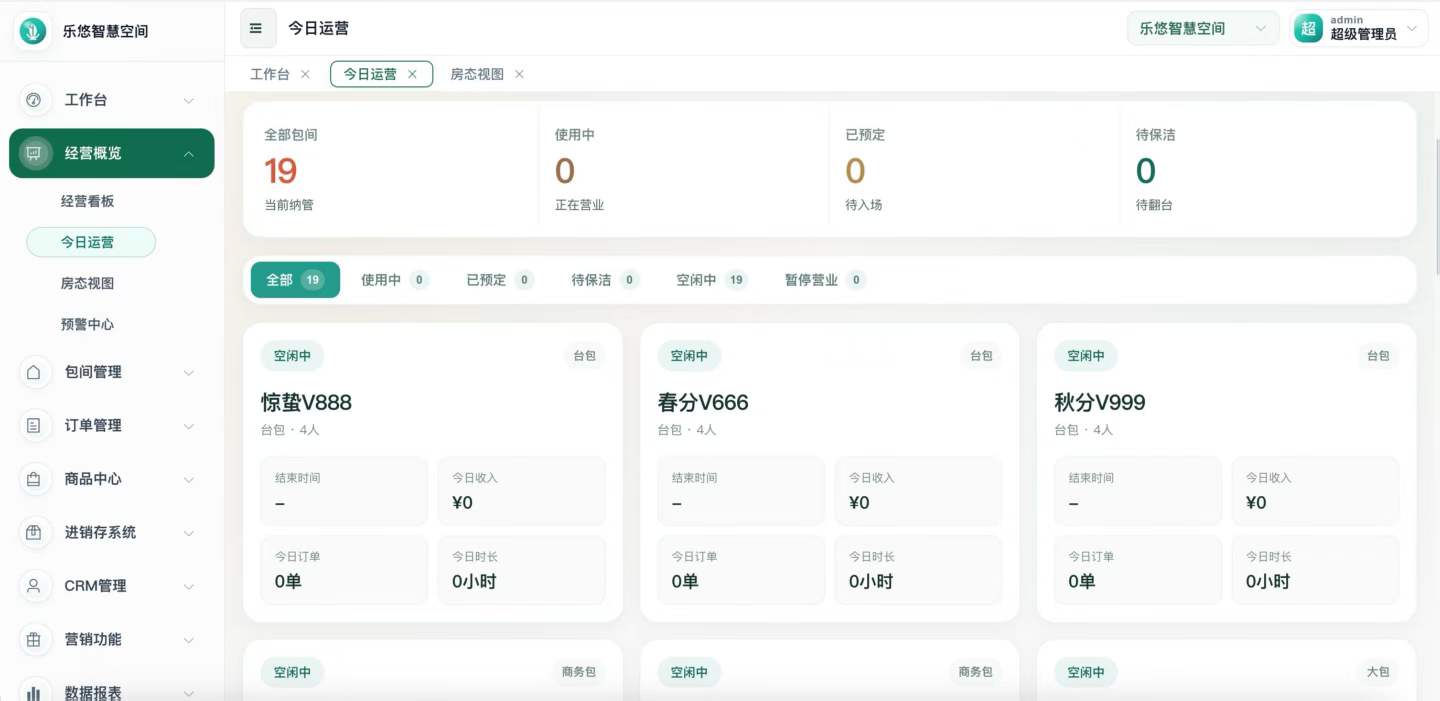Click the 进销存系统 box icon
Image resolution: width=1440 pixels, height=701 pixels.
pos(34,533)
